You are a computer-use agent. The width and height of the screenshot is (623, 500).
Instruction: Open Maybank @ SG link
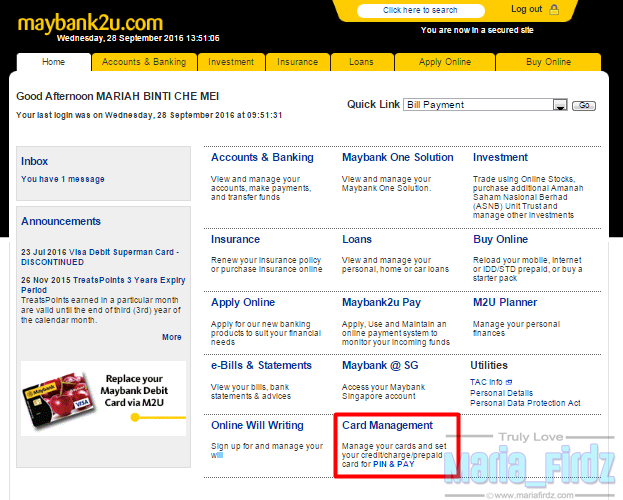[x=380, y=365]
